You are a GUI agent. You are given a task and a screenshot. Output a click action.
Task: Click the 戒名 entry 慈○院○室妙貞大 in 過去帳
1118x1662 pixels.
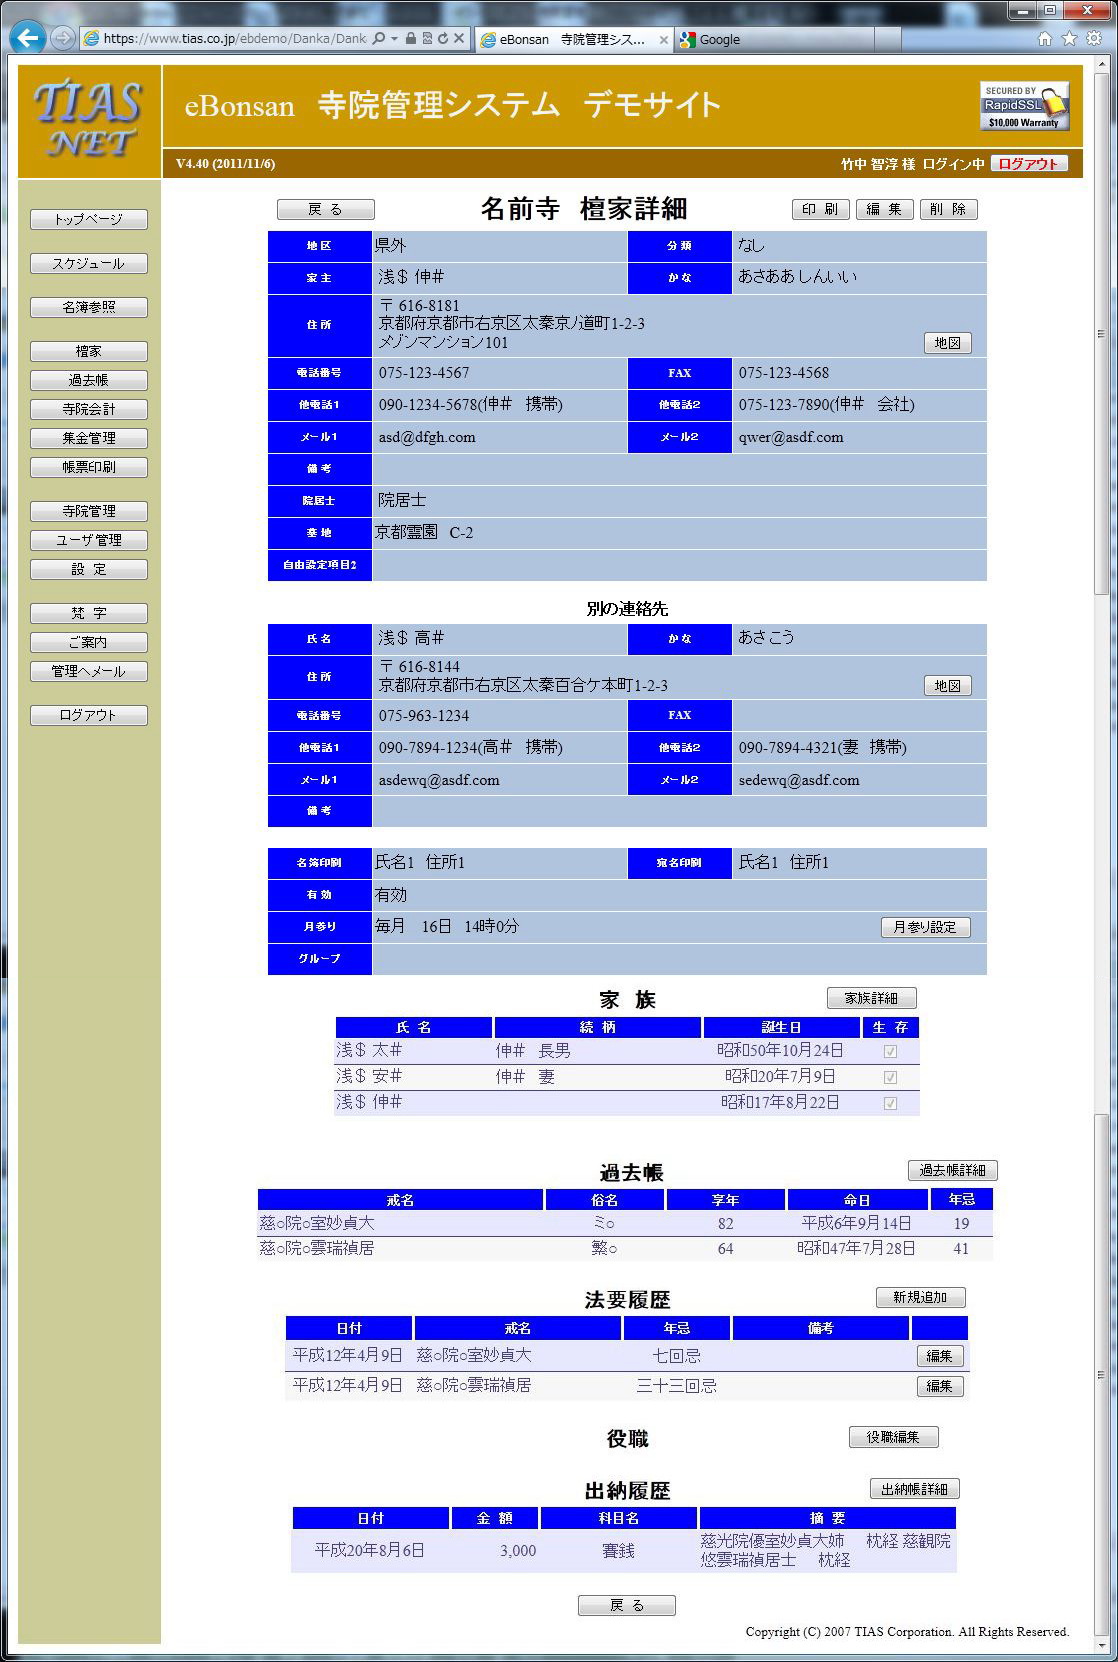(317, 1223)
